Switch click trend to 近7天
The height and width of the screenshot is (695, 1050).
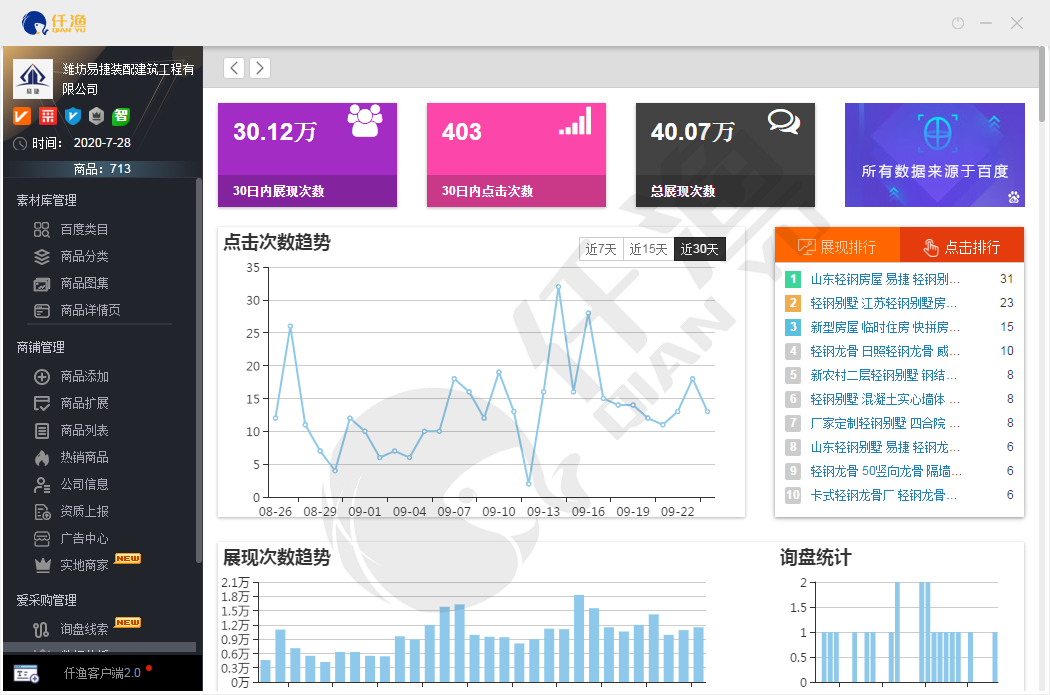pos(601,249)
